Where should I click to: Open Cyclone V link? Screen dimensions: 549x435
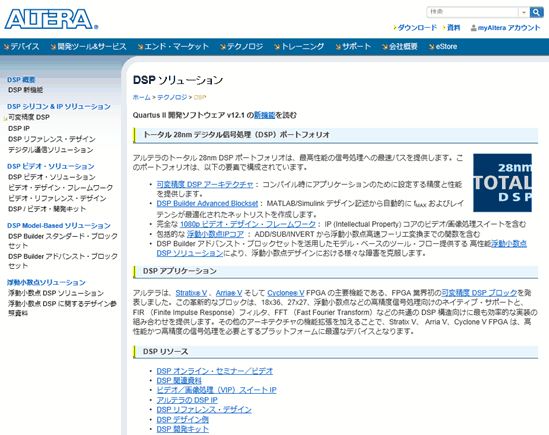(286, 293)
